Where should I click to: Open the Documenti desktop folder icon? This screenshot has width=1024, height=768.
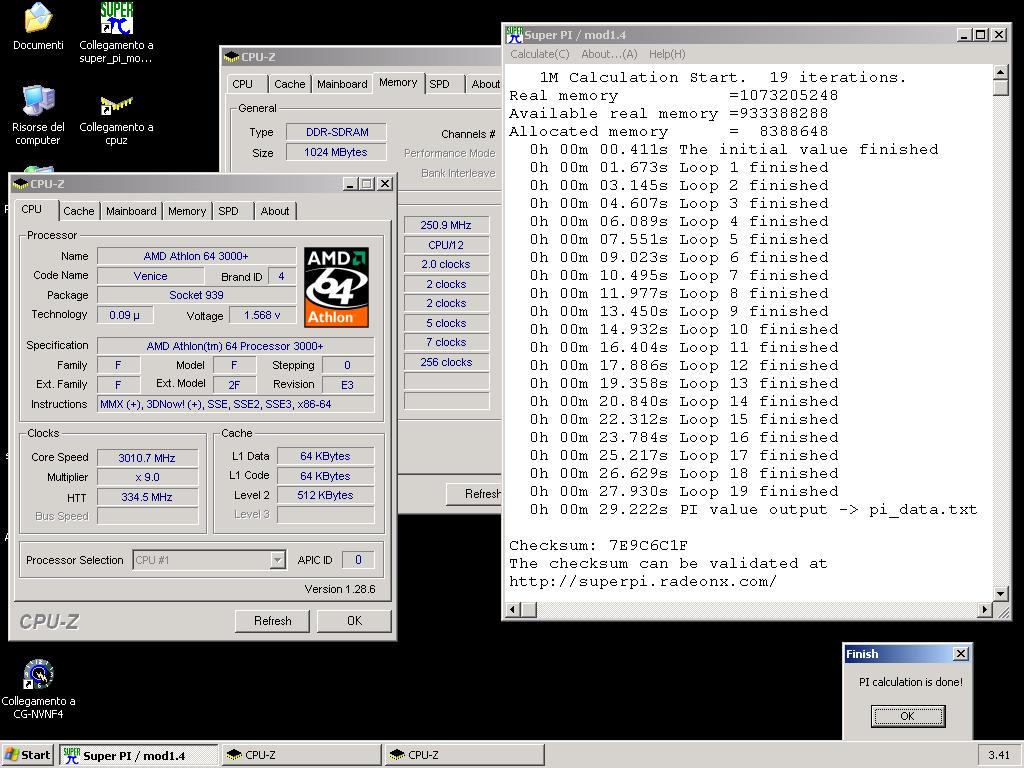click(x=38, y=20)
